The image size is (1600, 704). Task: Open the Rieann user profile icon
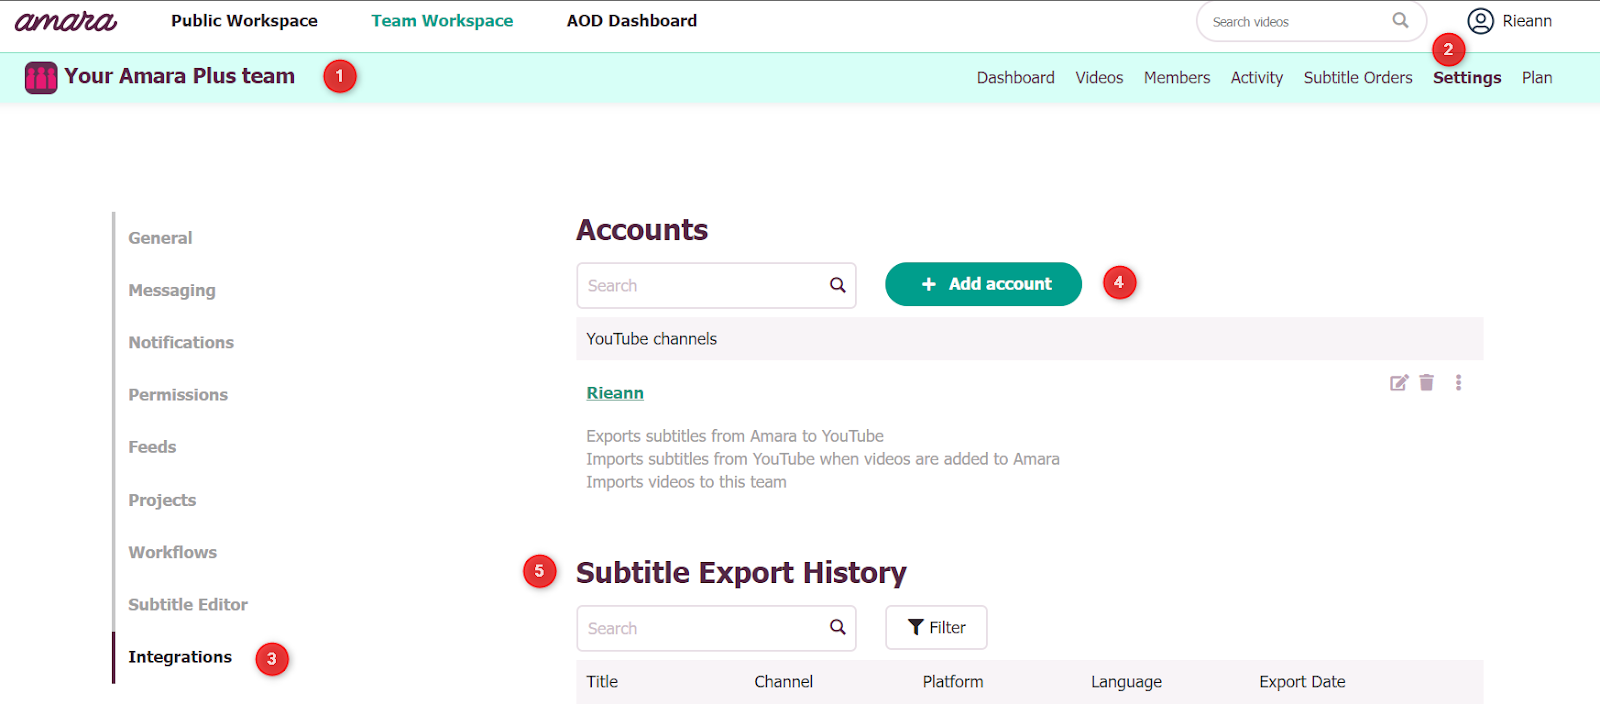(1480, 21)
